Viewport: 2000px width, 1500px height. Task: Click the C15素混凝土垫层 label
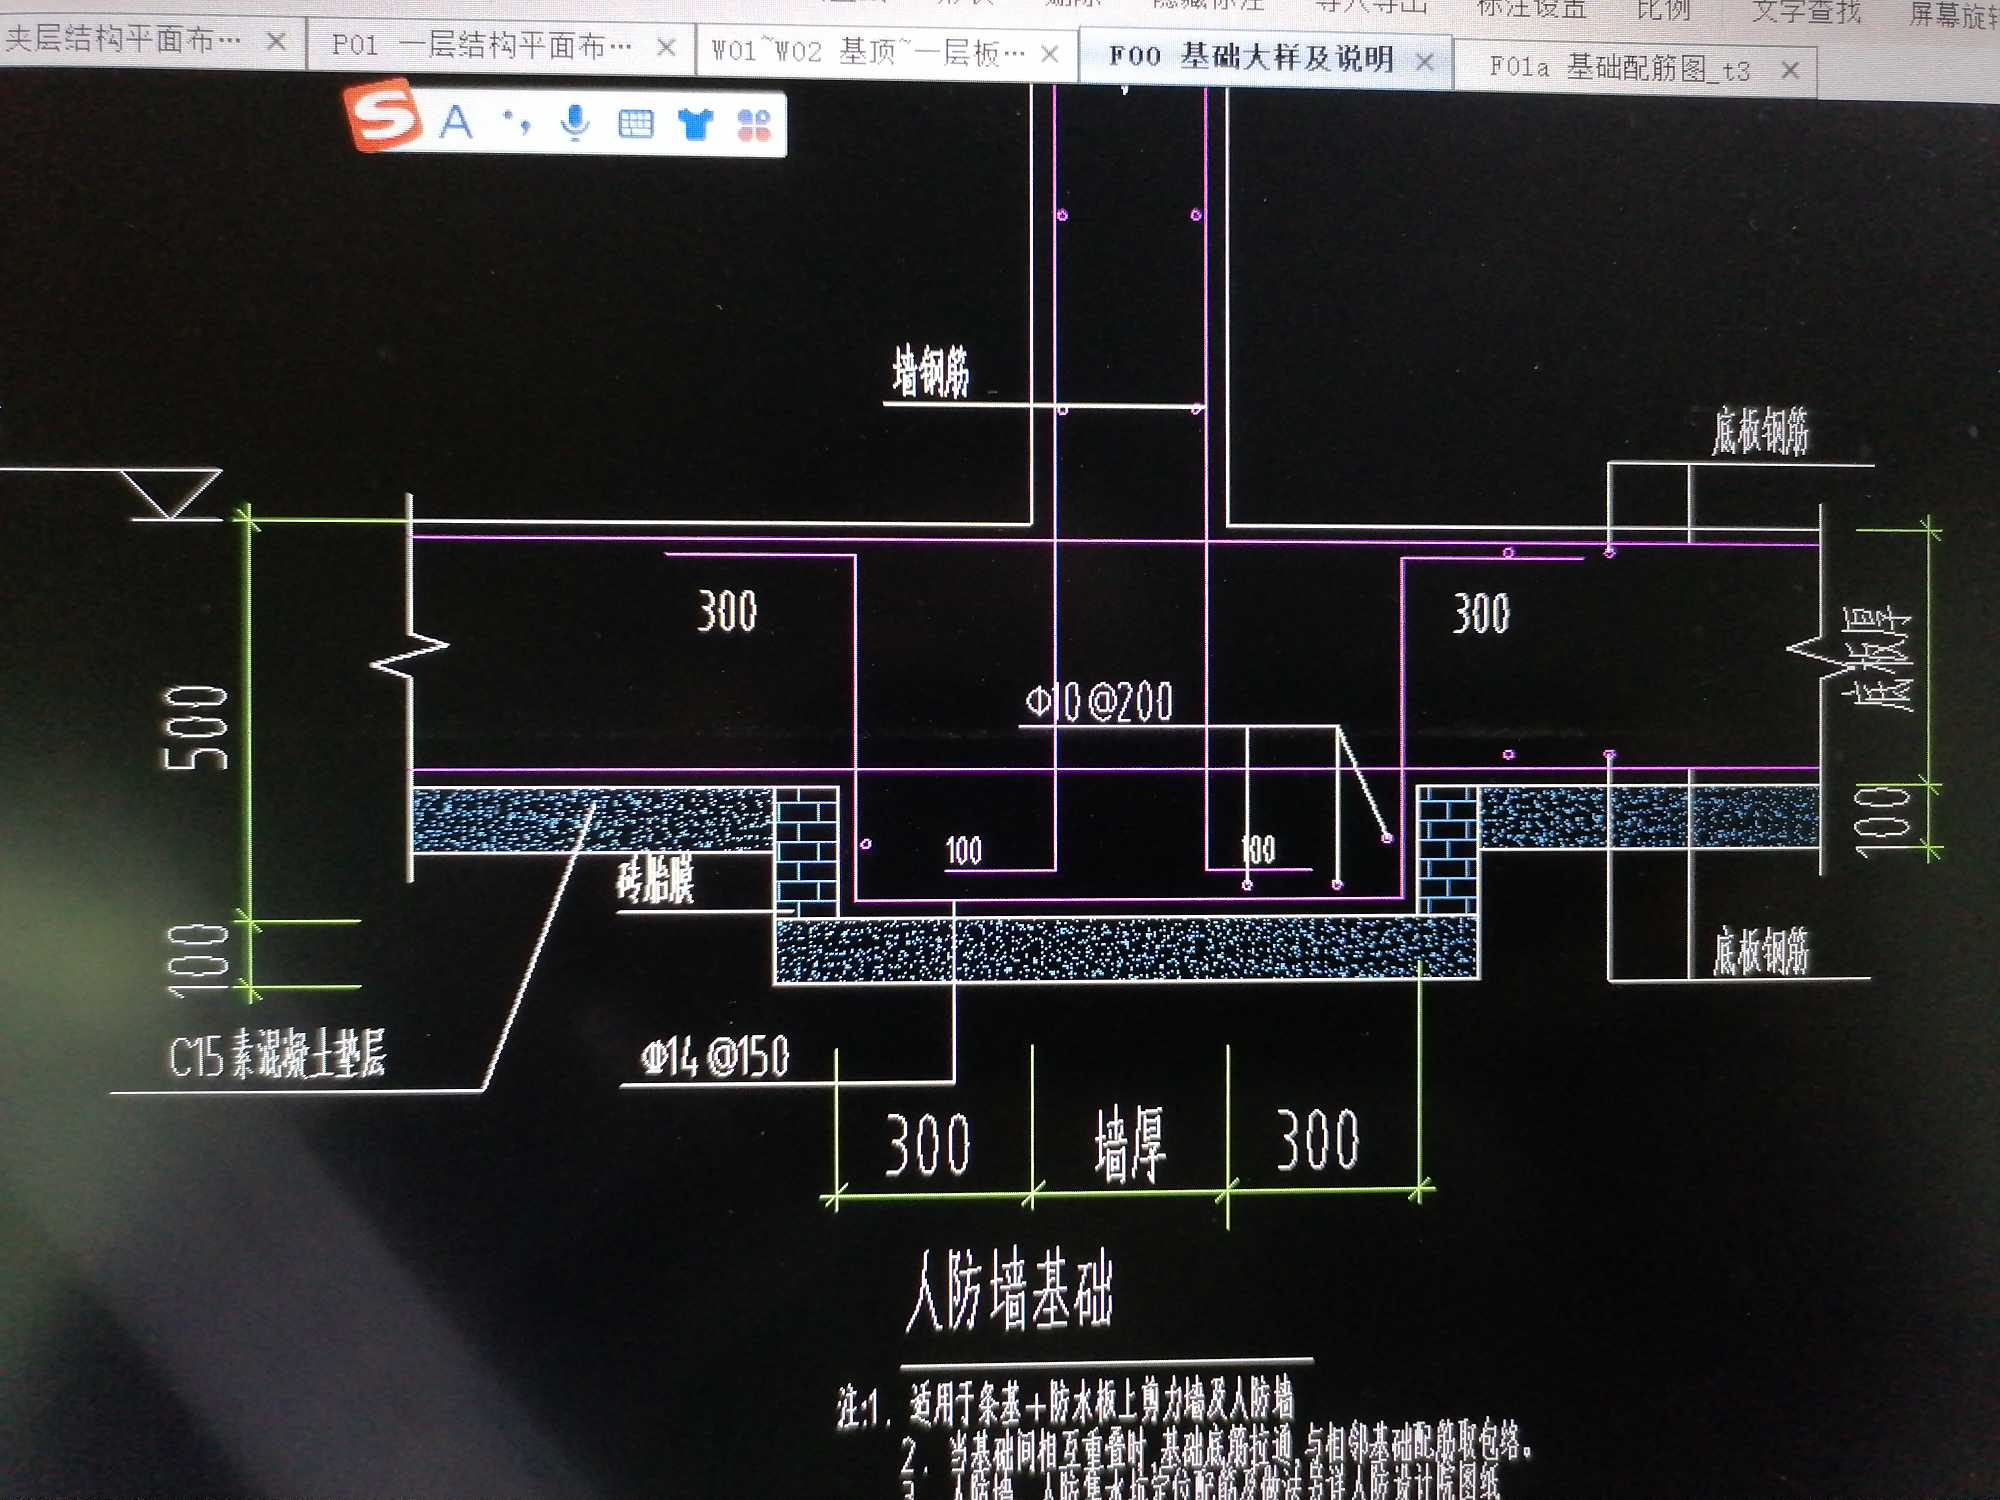pyautogui.click(x=277, y=1055)
